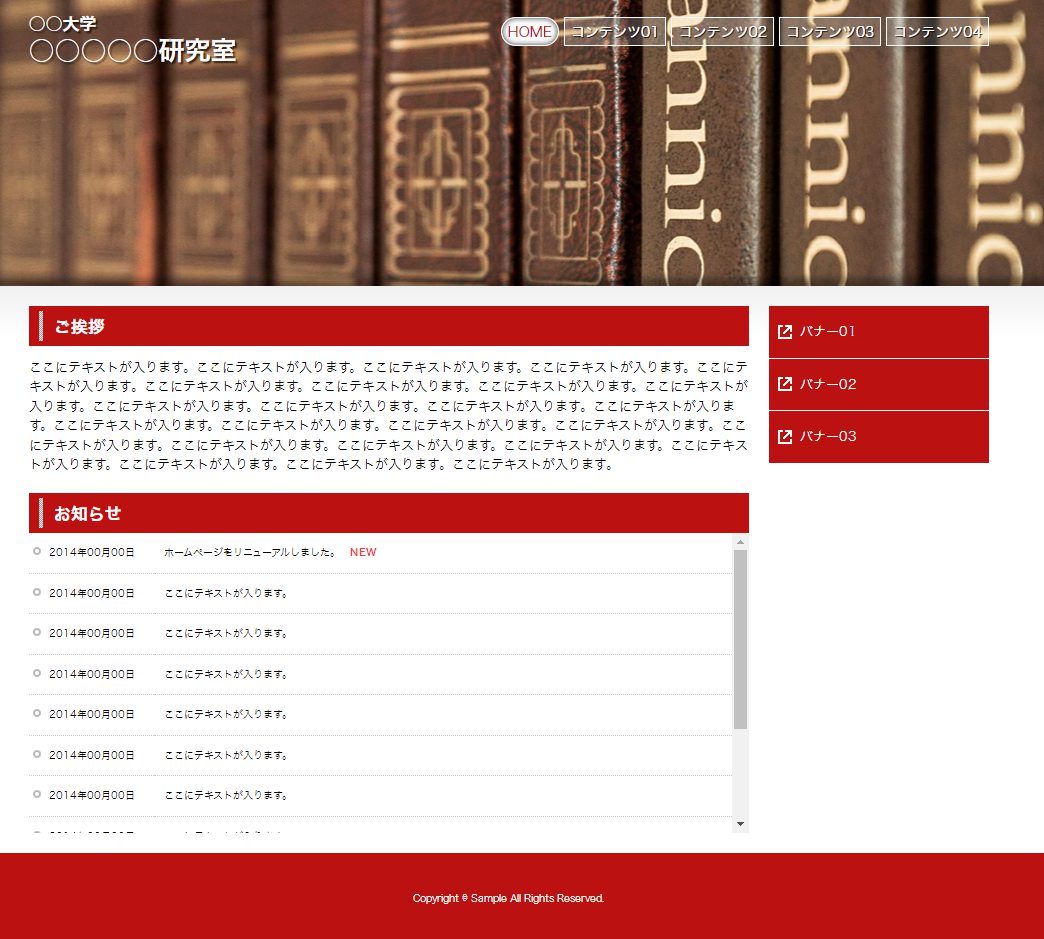The image size is (1044, 939).
Task: Open the バナー01 sidebar banner
Action: [x=878, y=332]
